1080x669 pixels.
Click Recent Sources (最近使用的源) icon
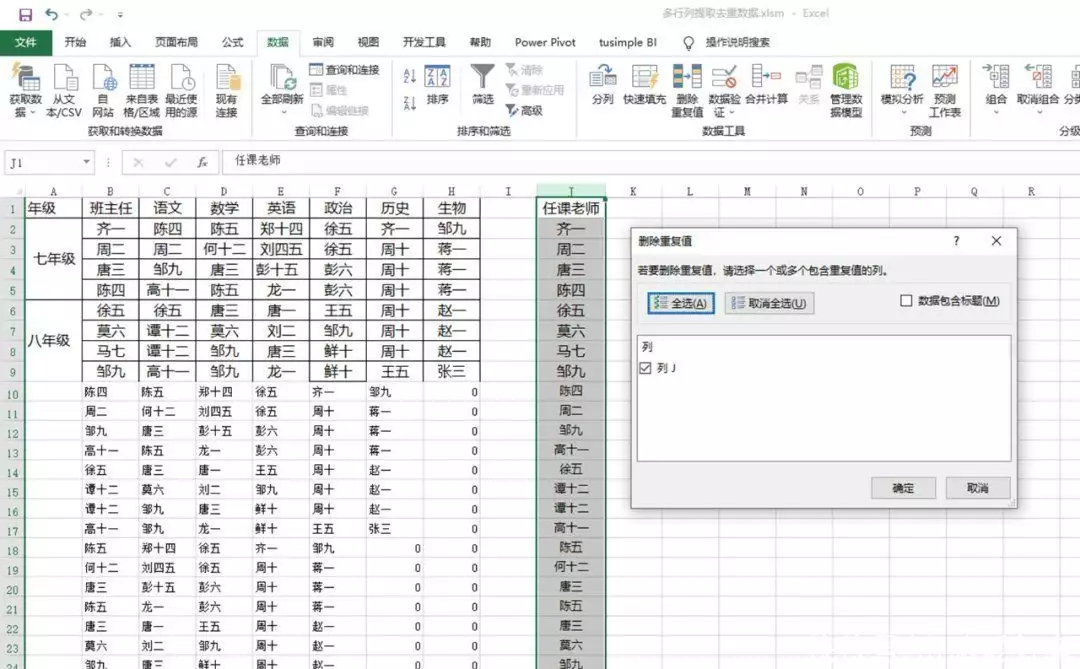181,78
